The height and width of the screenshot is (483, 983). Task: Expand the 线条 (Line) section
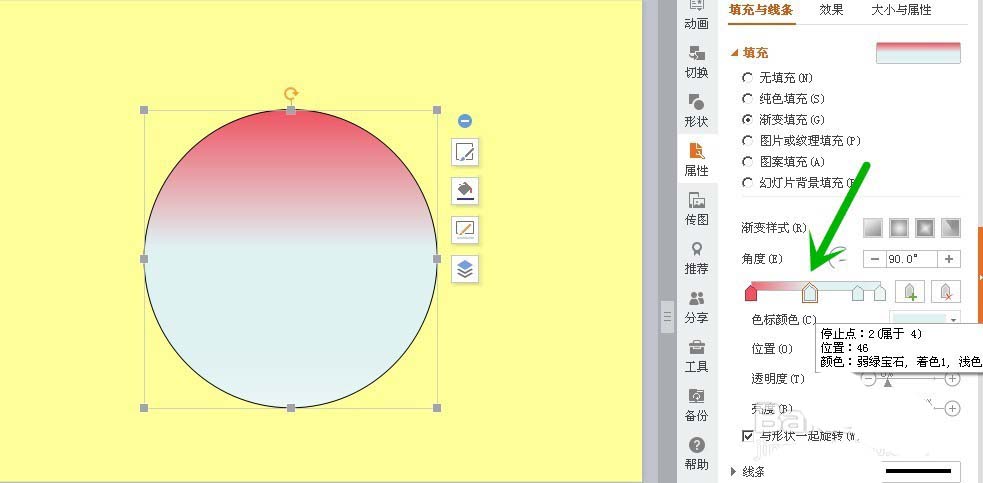pos(736,471)
